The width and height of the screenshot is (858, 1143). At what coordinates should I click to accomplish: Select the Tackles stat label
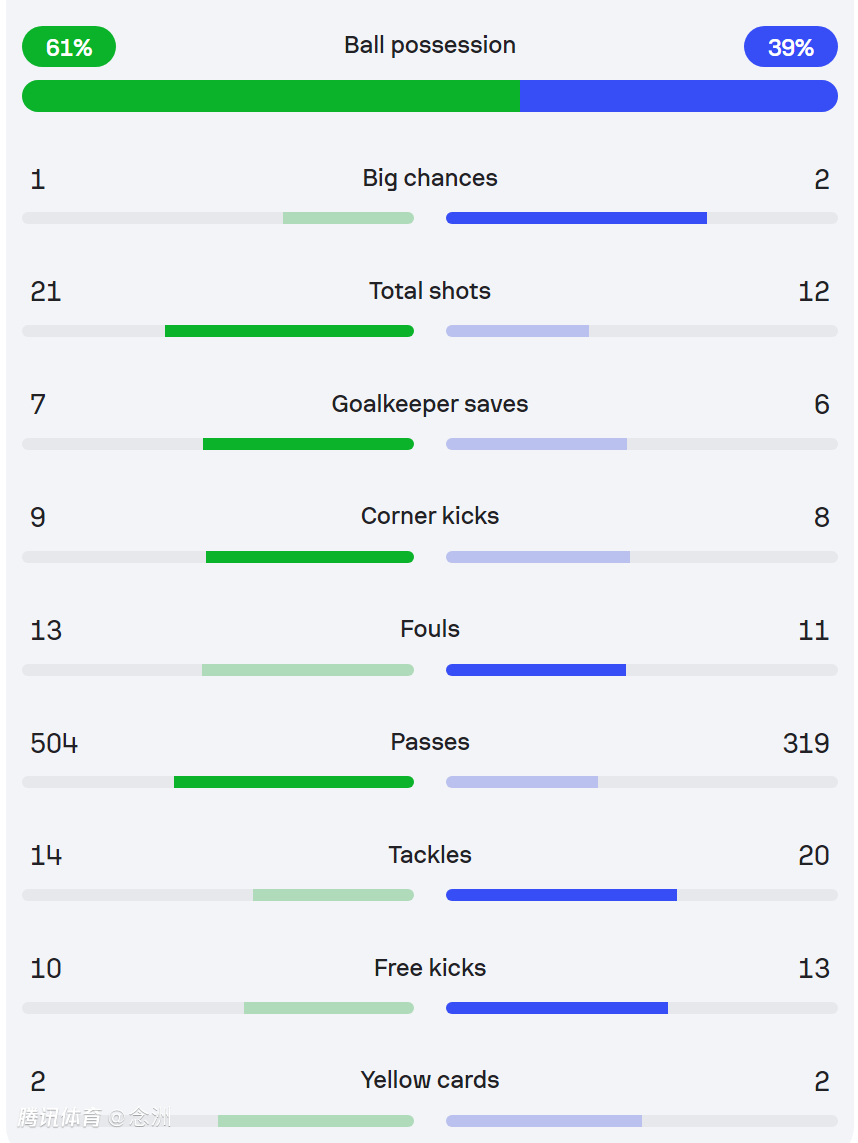430,855
